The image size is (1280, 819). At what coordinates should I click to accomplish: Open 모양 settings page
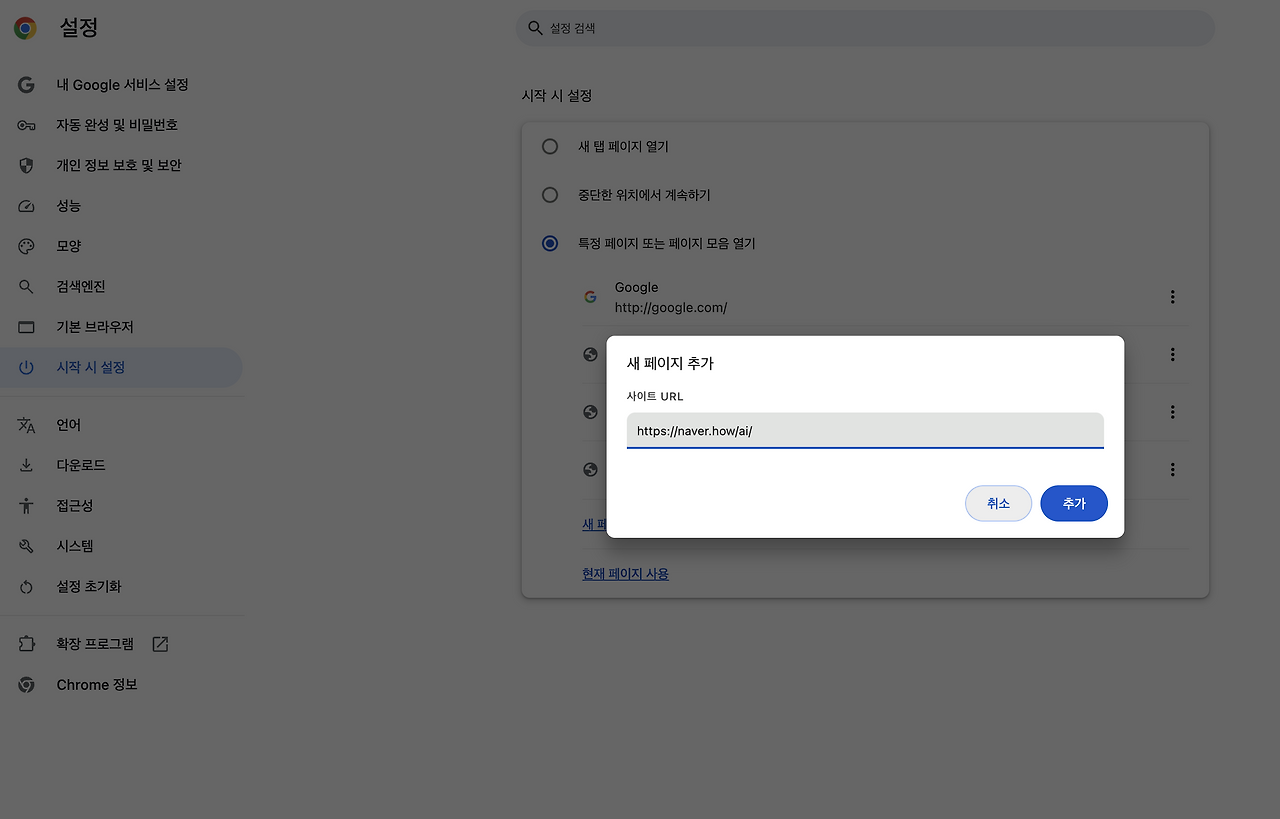(x=121, y=246)
